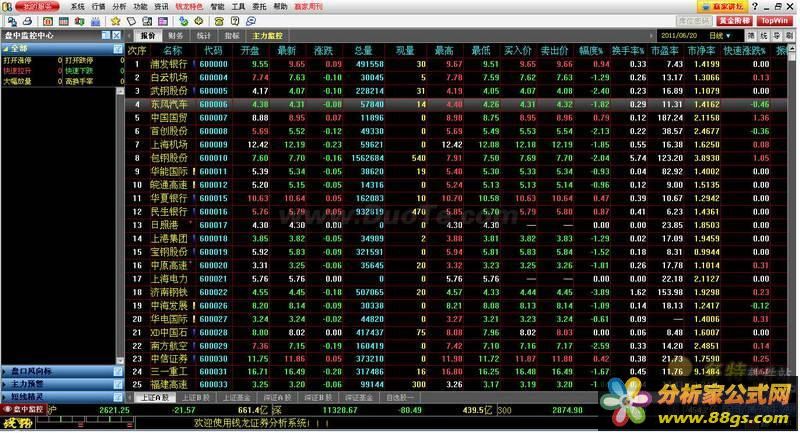Click the red-green cubes toolbar icon
The image size is (800, 433).
(79, 21)
